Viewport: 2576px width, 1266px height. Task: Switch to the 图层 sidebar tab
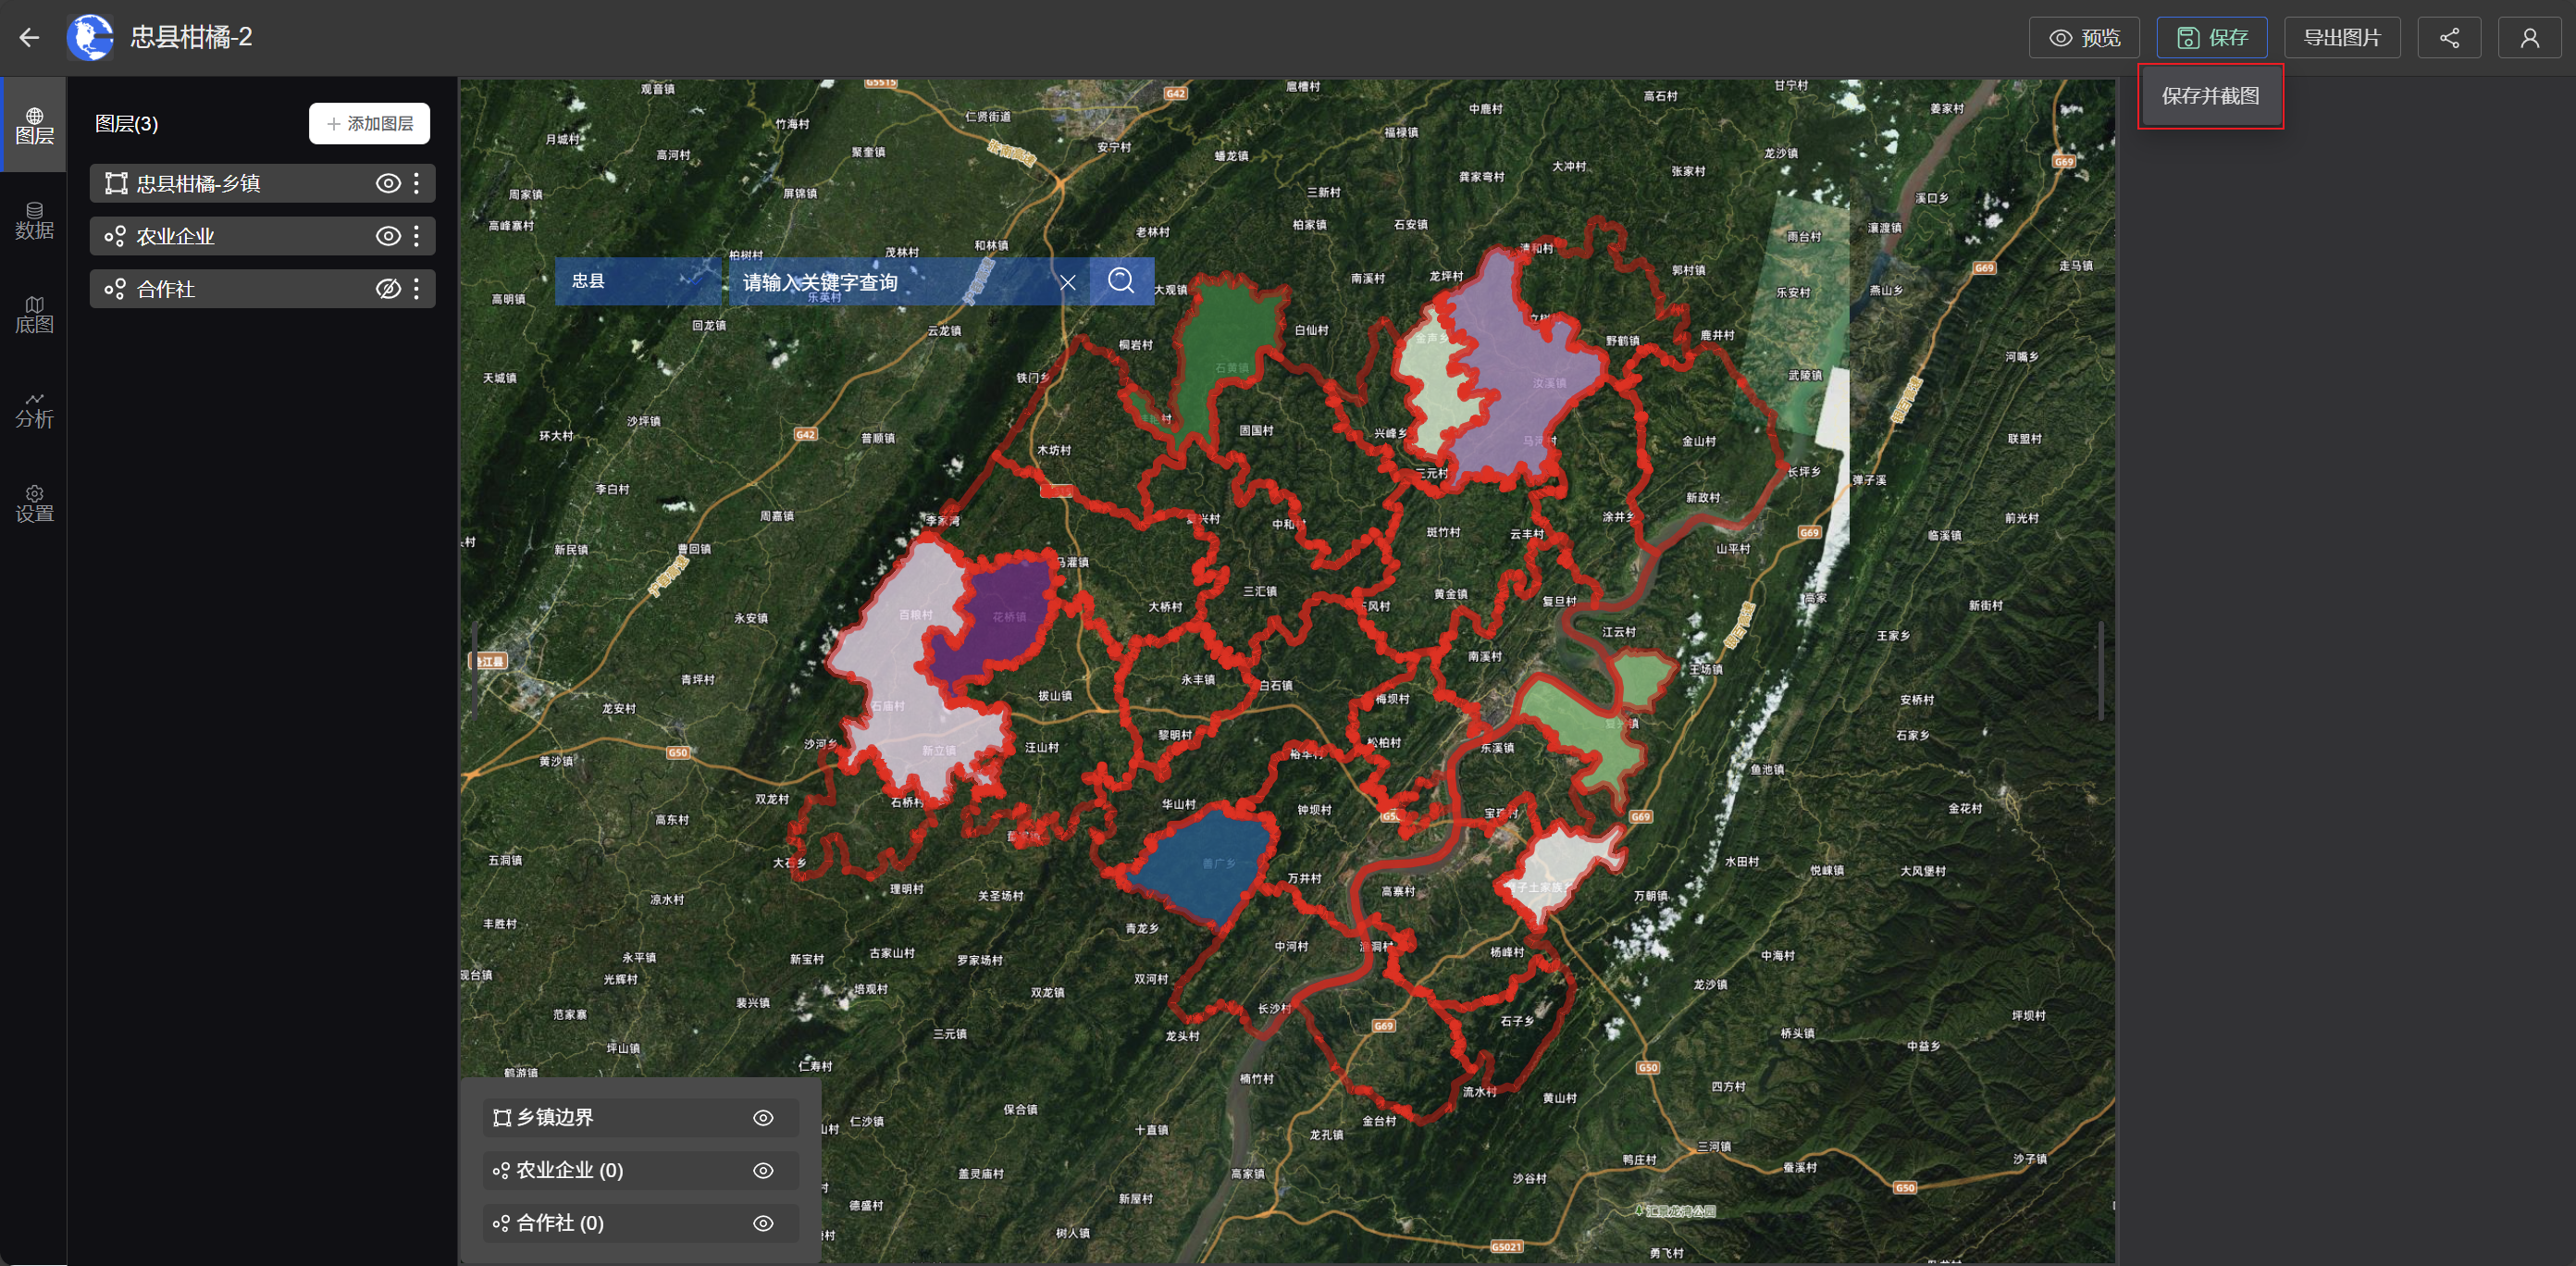tap(34, 125)
